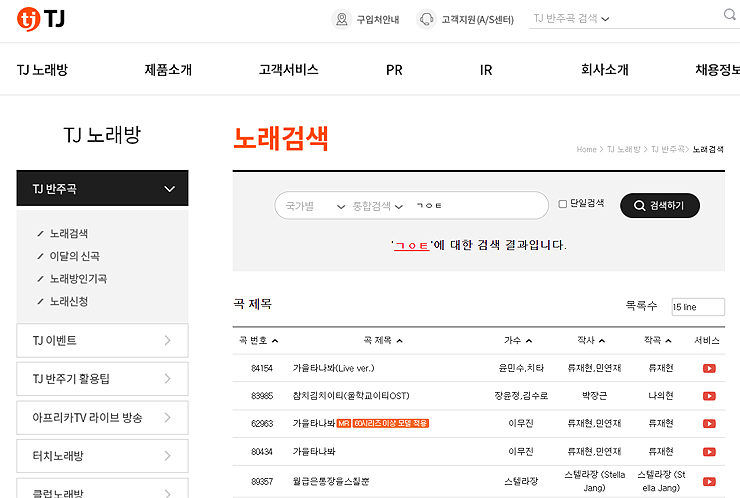Click TJ 반주곡 in the breadcrumb
The image size is (740, 498).
tap(668, 149)
